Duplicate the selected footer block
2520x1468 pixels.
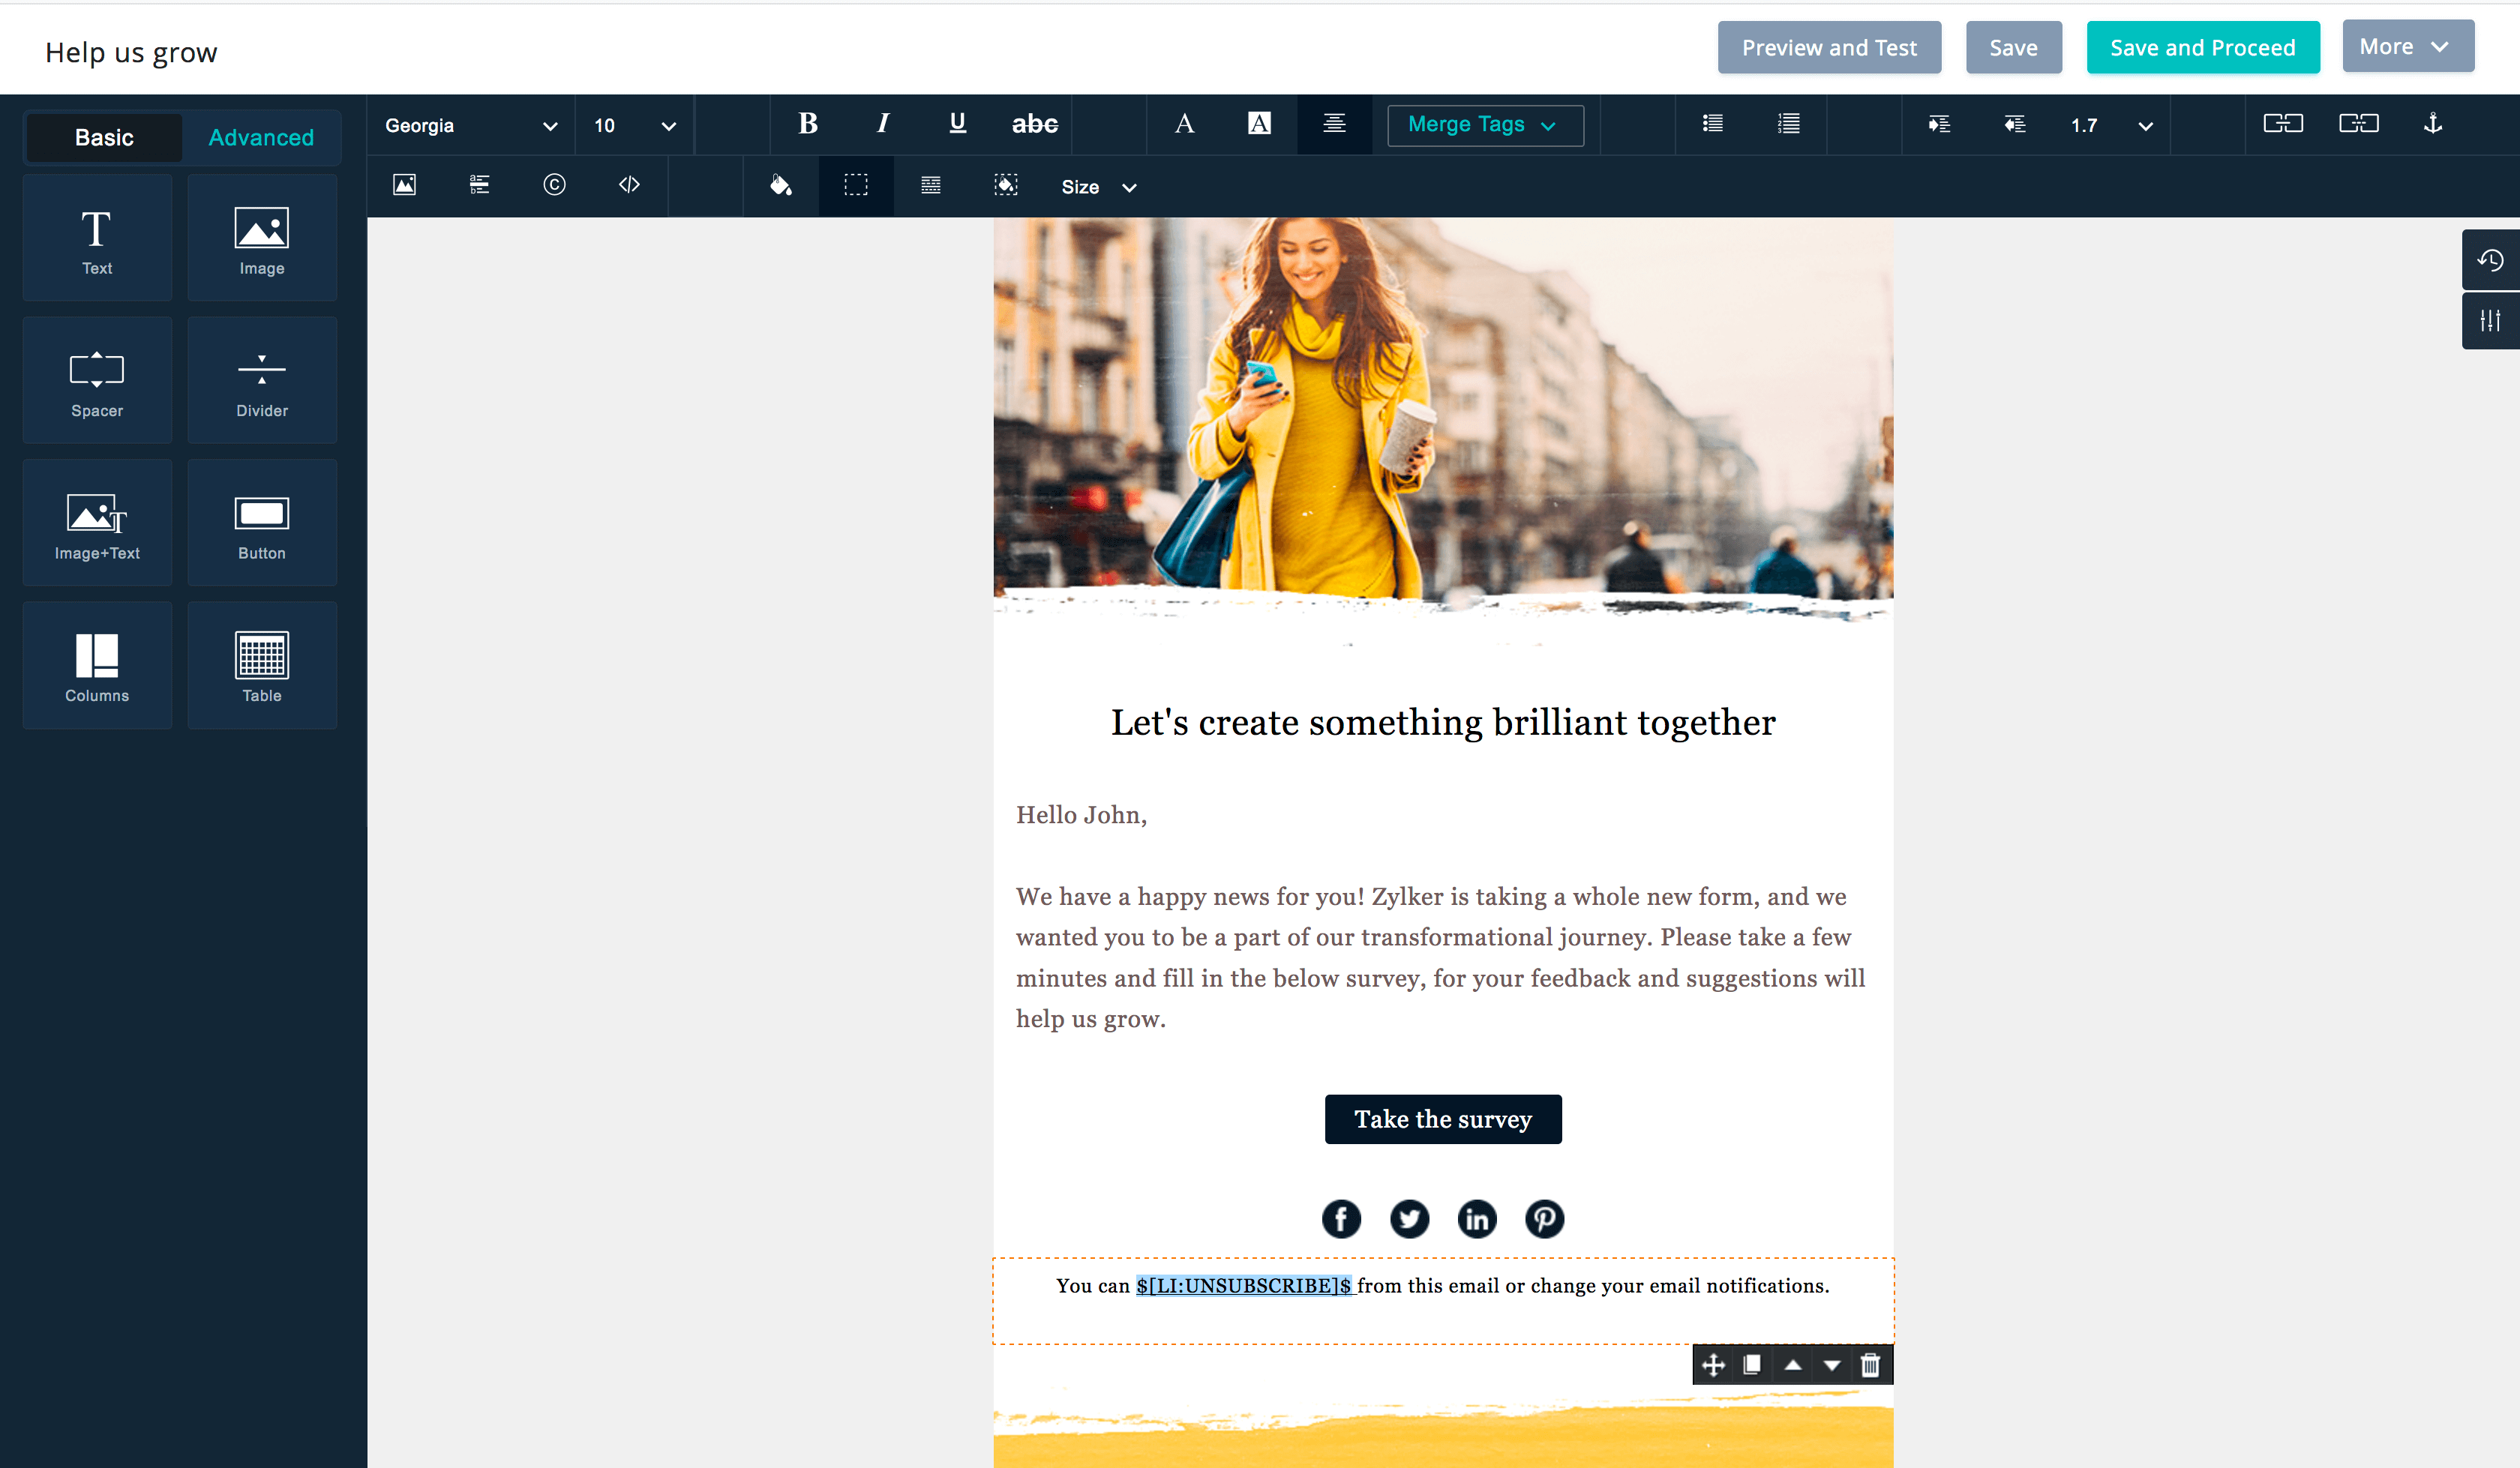pos(1752,1365)
